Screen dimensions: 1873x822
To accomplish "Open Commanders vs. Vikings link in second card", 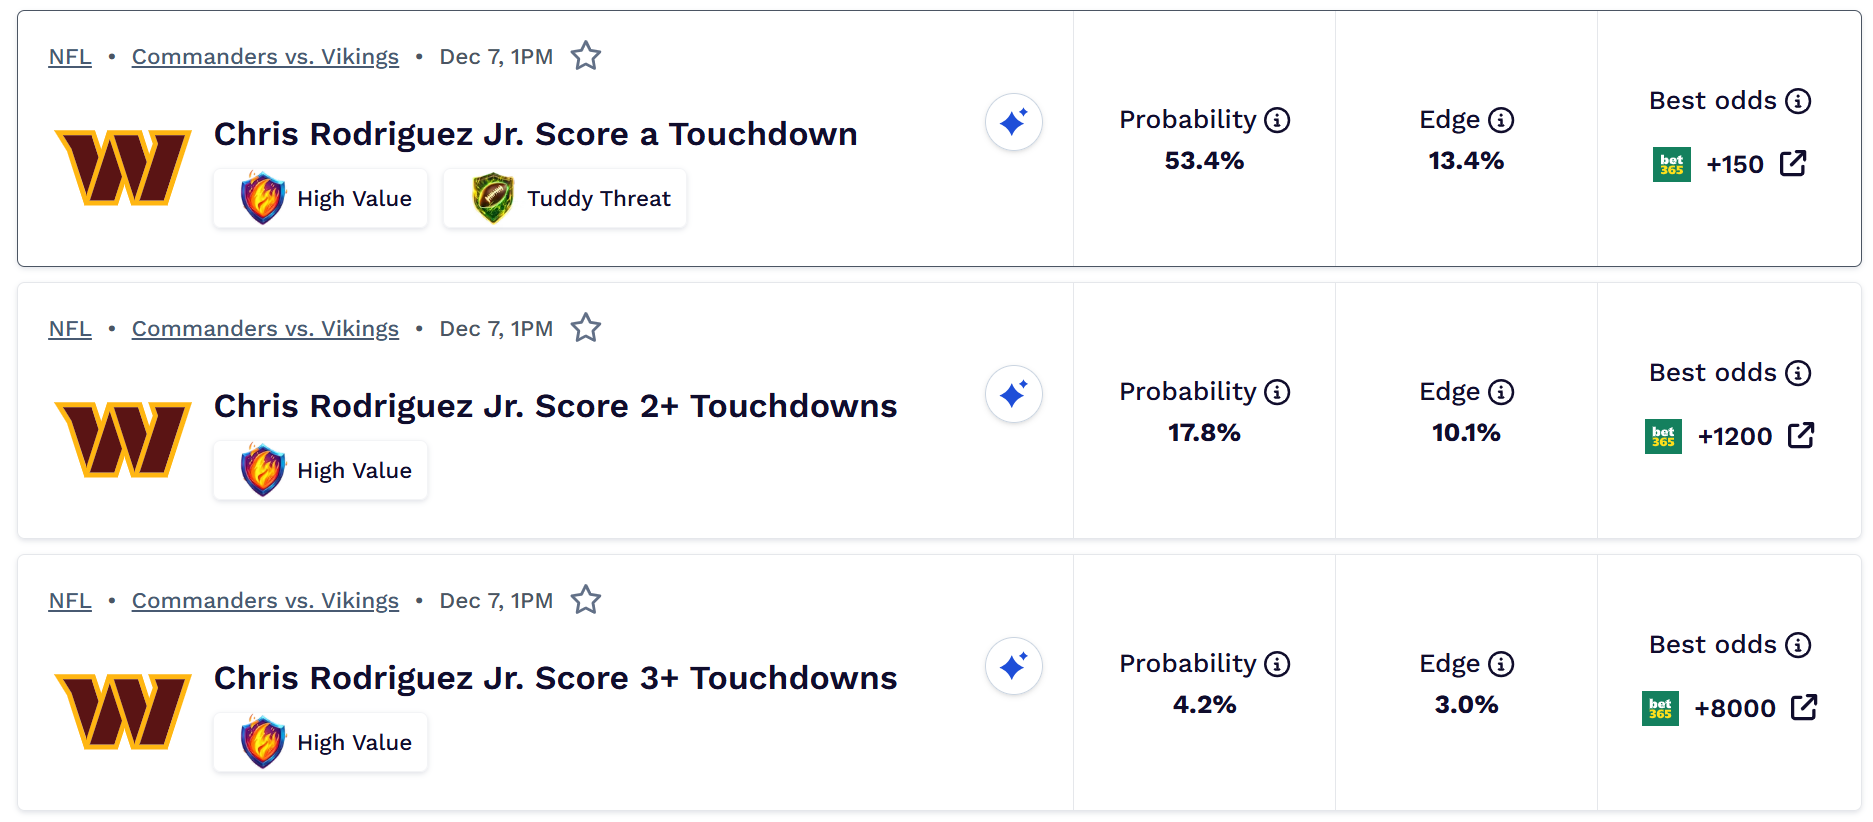I will point(265,329).
